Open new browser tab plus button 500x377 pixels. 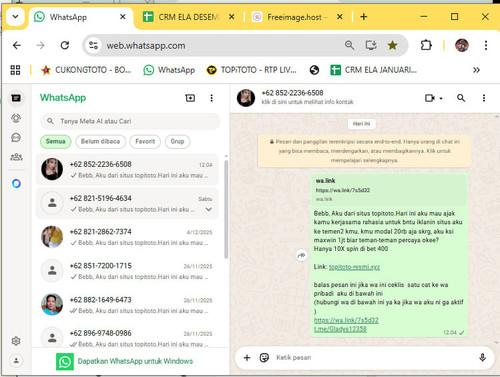point(364,17)
